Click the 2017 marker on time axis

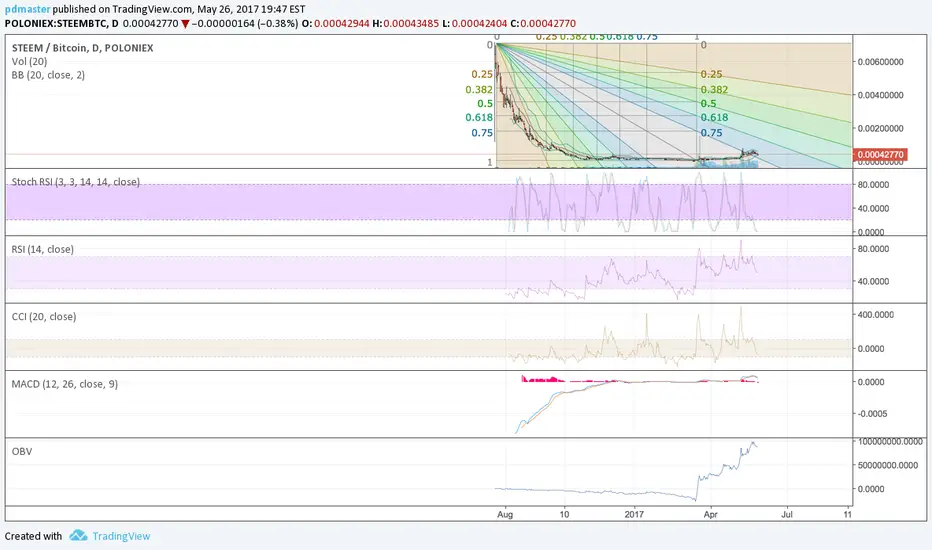click(634, 514)
